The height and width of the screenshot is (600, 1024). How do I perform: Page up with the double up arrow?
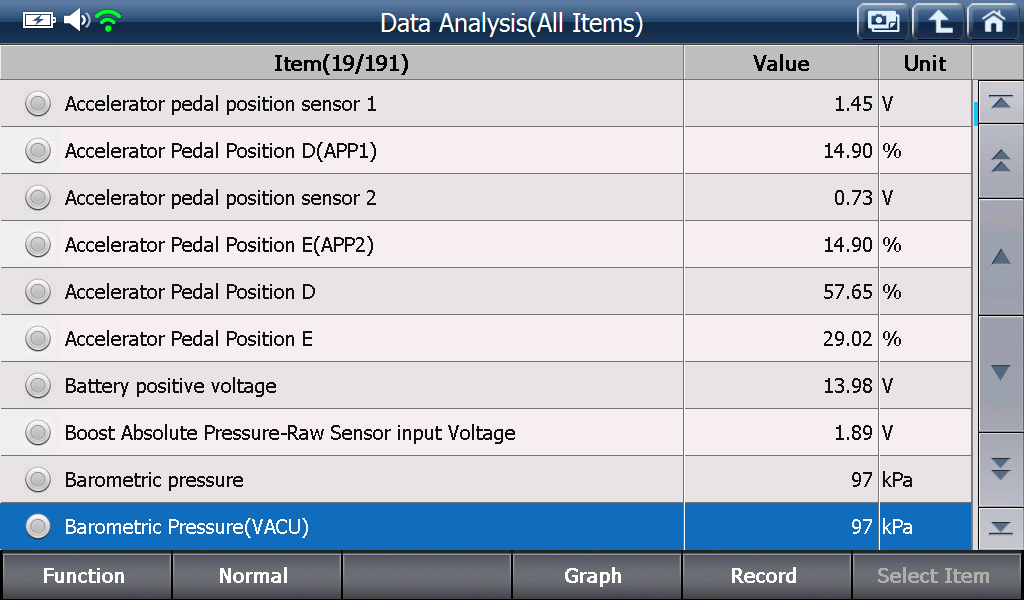[1000, 161]
